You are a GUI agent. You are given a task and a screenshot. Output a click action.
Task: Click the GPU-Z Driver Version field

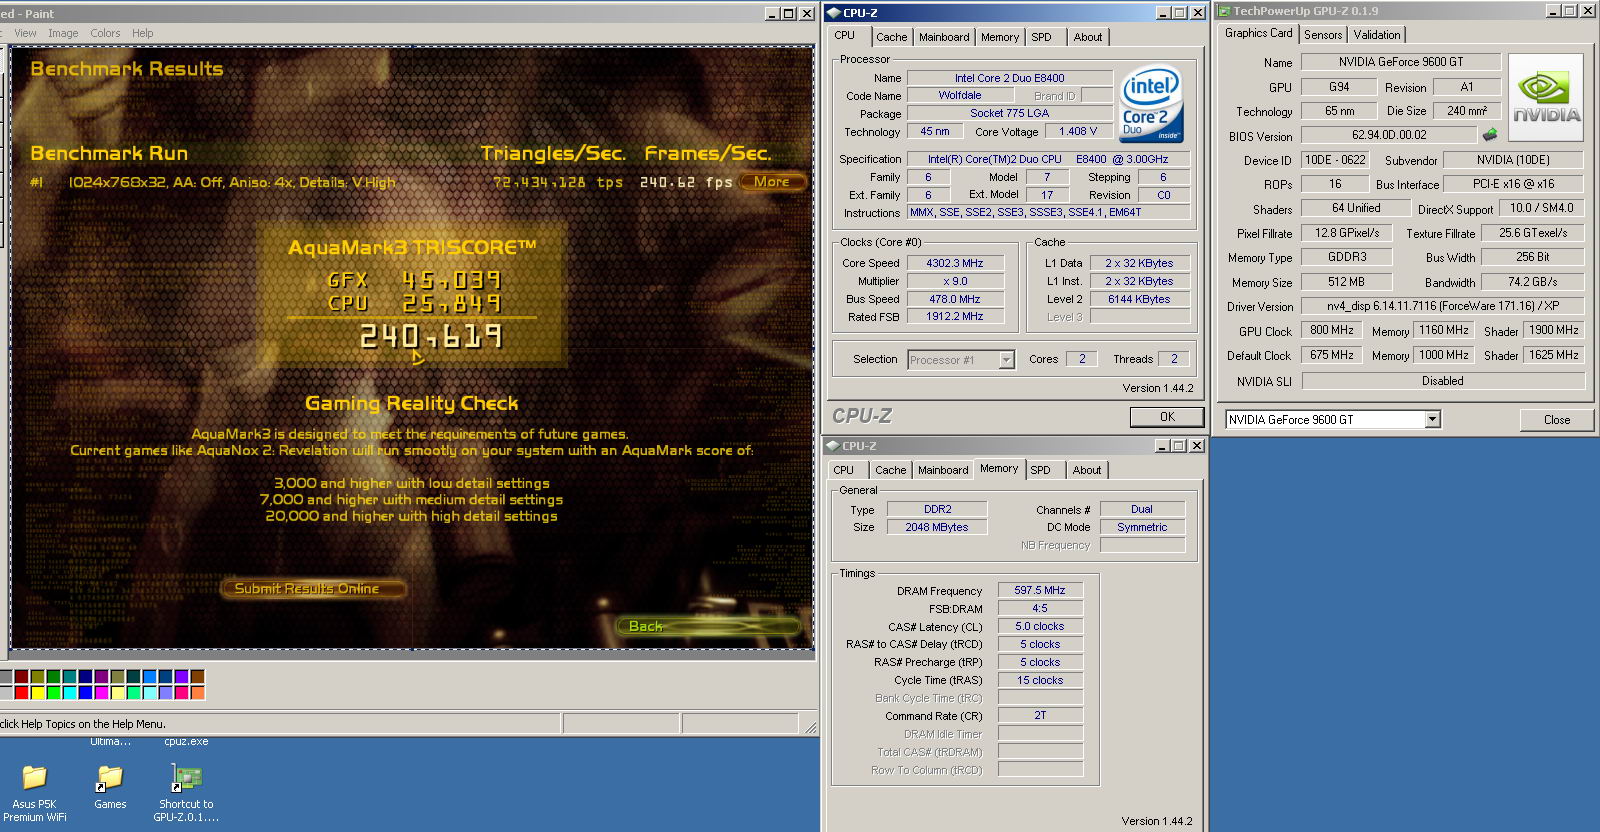pyautogui.click(x=1443, y=306)
